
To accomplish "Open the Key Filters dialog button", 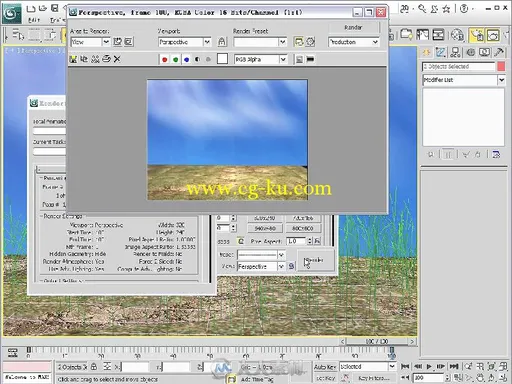I will [x=373, y=378].
